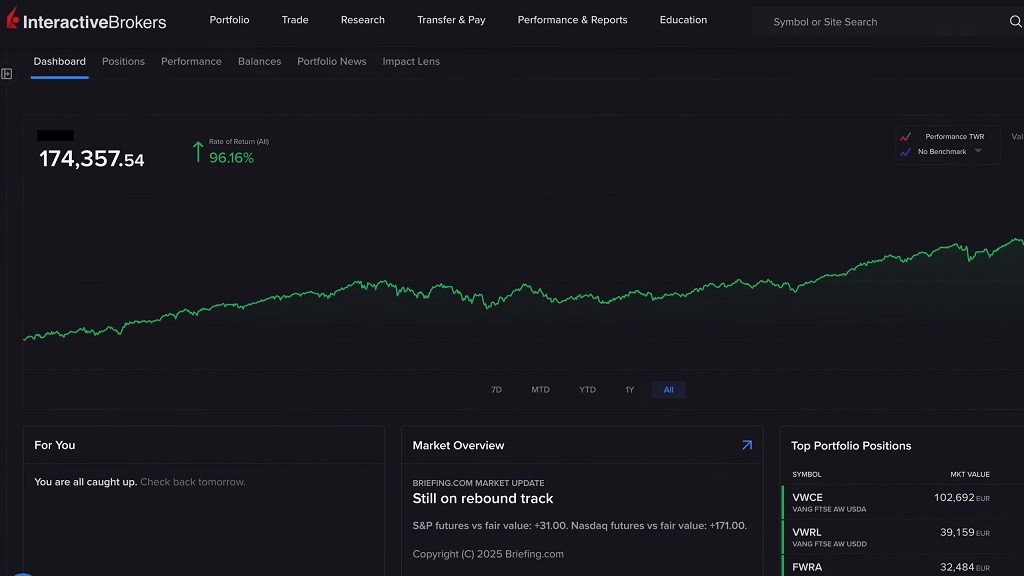Switch to the Performance tab
1024x576 pixels.
coord(191,61)
